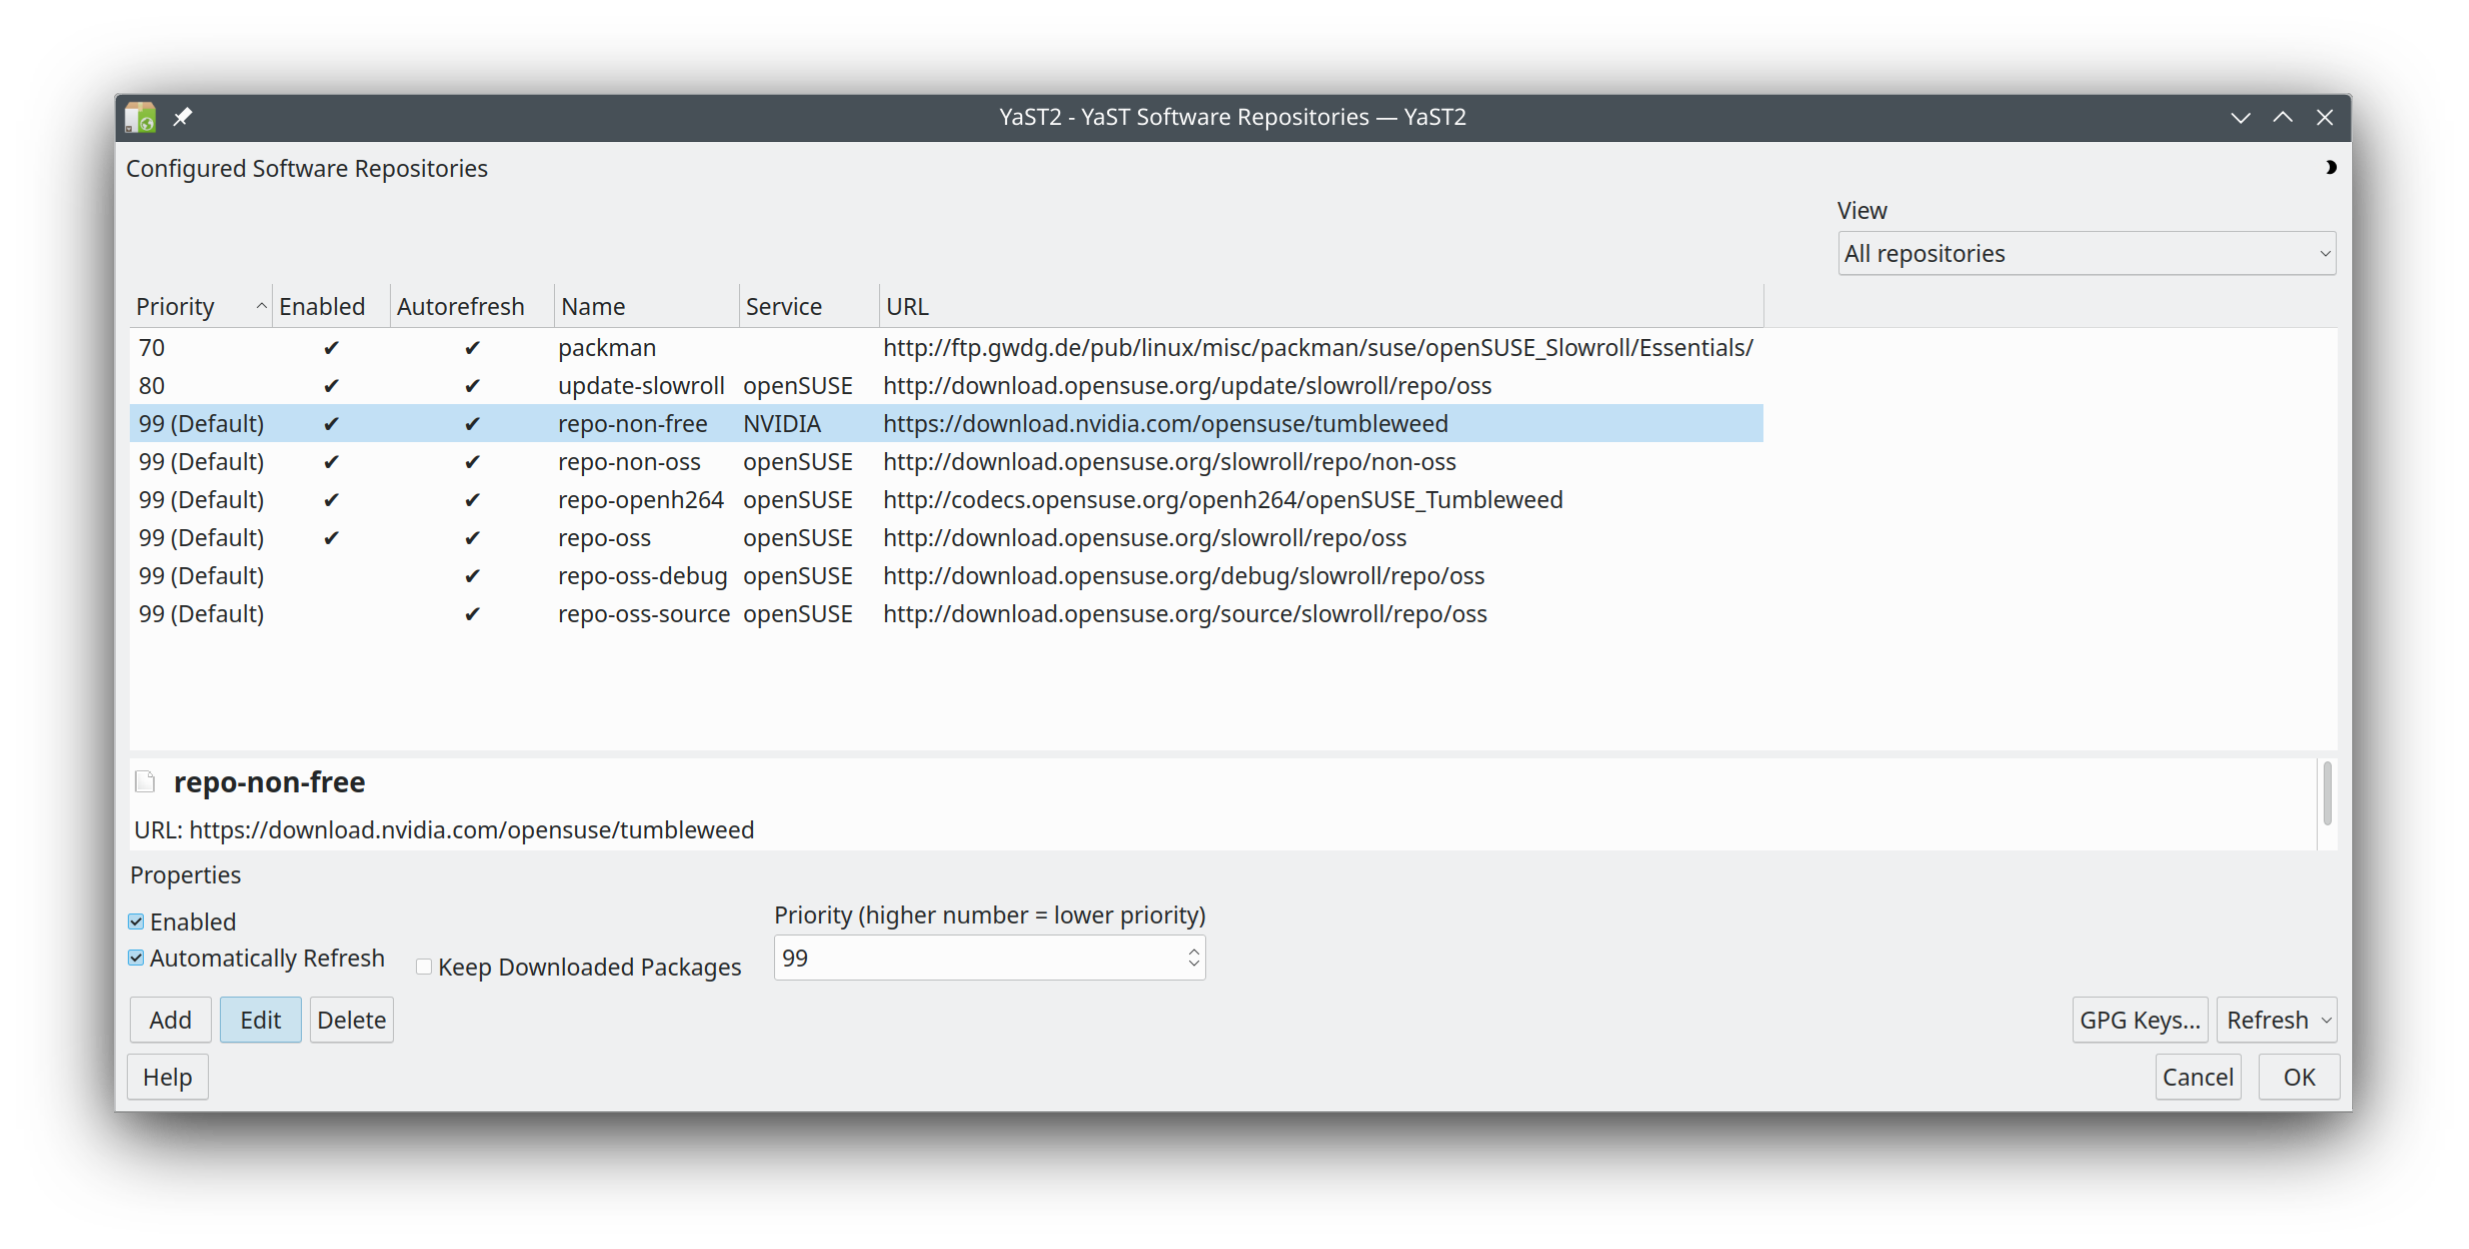Sort by the Autorefresh column header
The image size is (2469, 1249).
[x=472, y=306]
